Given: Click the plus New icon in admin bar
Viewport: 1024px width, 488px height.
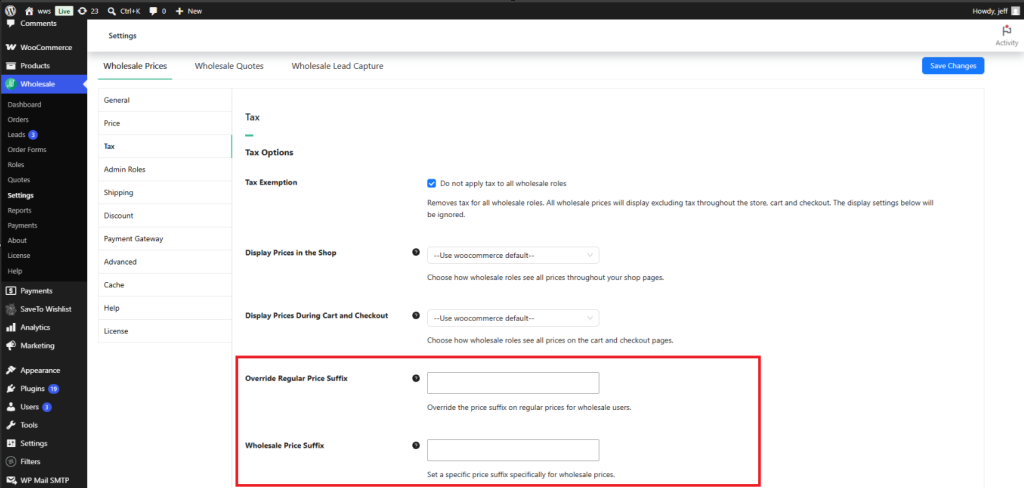Looking at the screenshot, I should 180,11.
